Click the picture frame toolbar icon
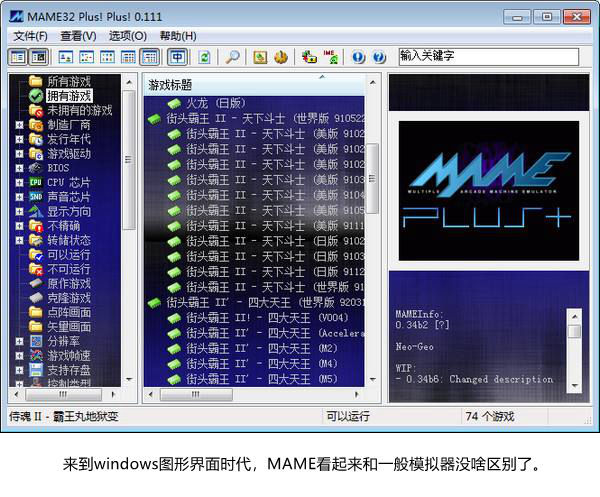600x497 pixels. [260, 57]
